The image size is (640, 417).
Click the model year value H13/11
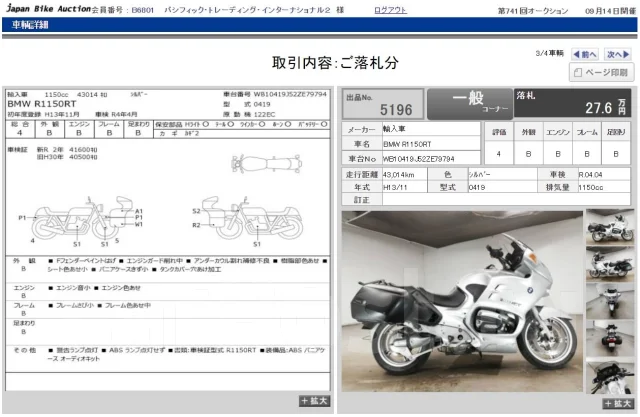[x=404, y=187]
